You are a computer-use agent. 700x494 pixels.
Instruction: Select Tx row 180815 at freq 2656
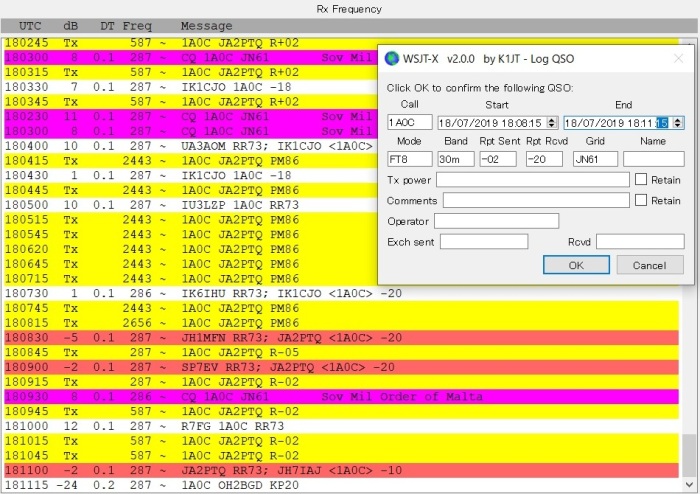coord(342,323)
